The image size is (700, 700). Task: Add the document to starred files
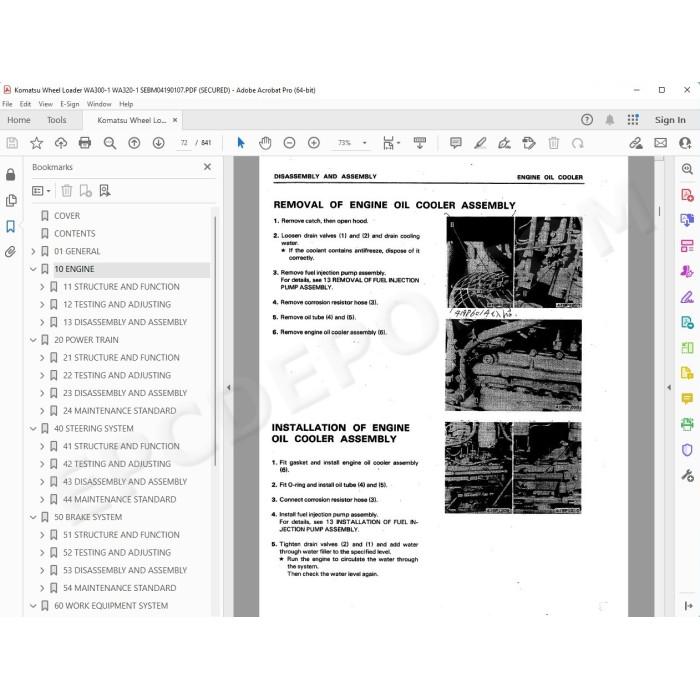36,143
